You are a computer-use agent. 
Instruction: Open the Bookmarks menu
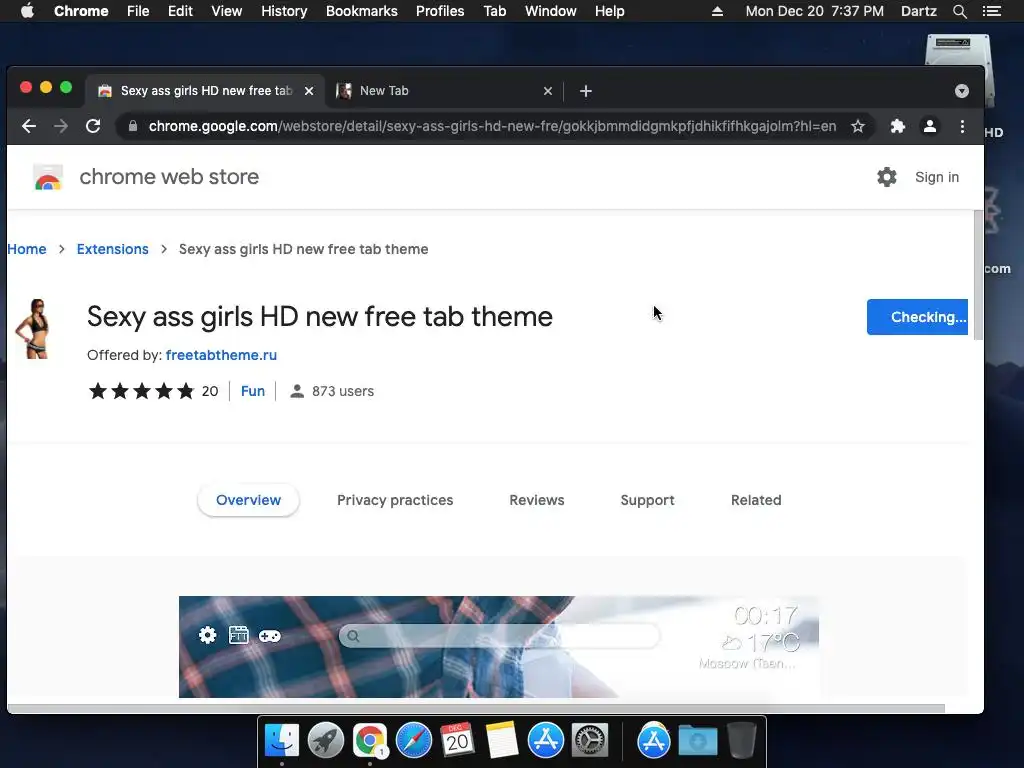362,11
